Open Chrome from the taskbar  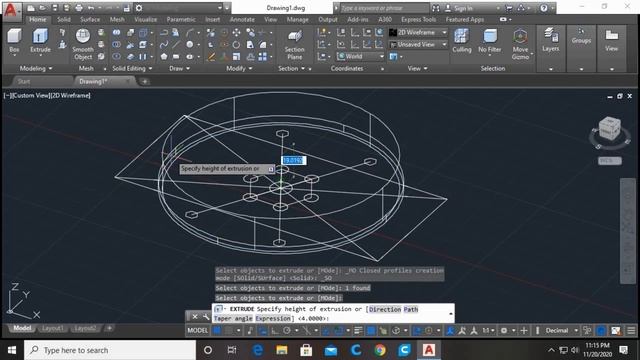point(380,350)
